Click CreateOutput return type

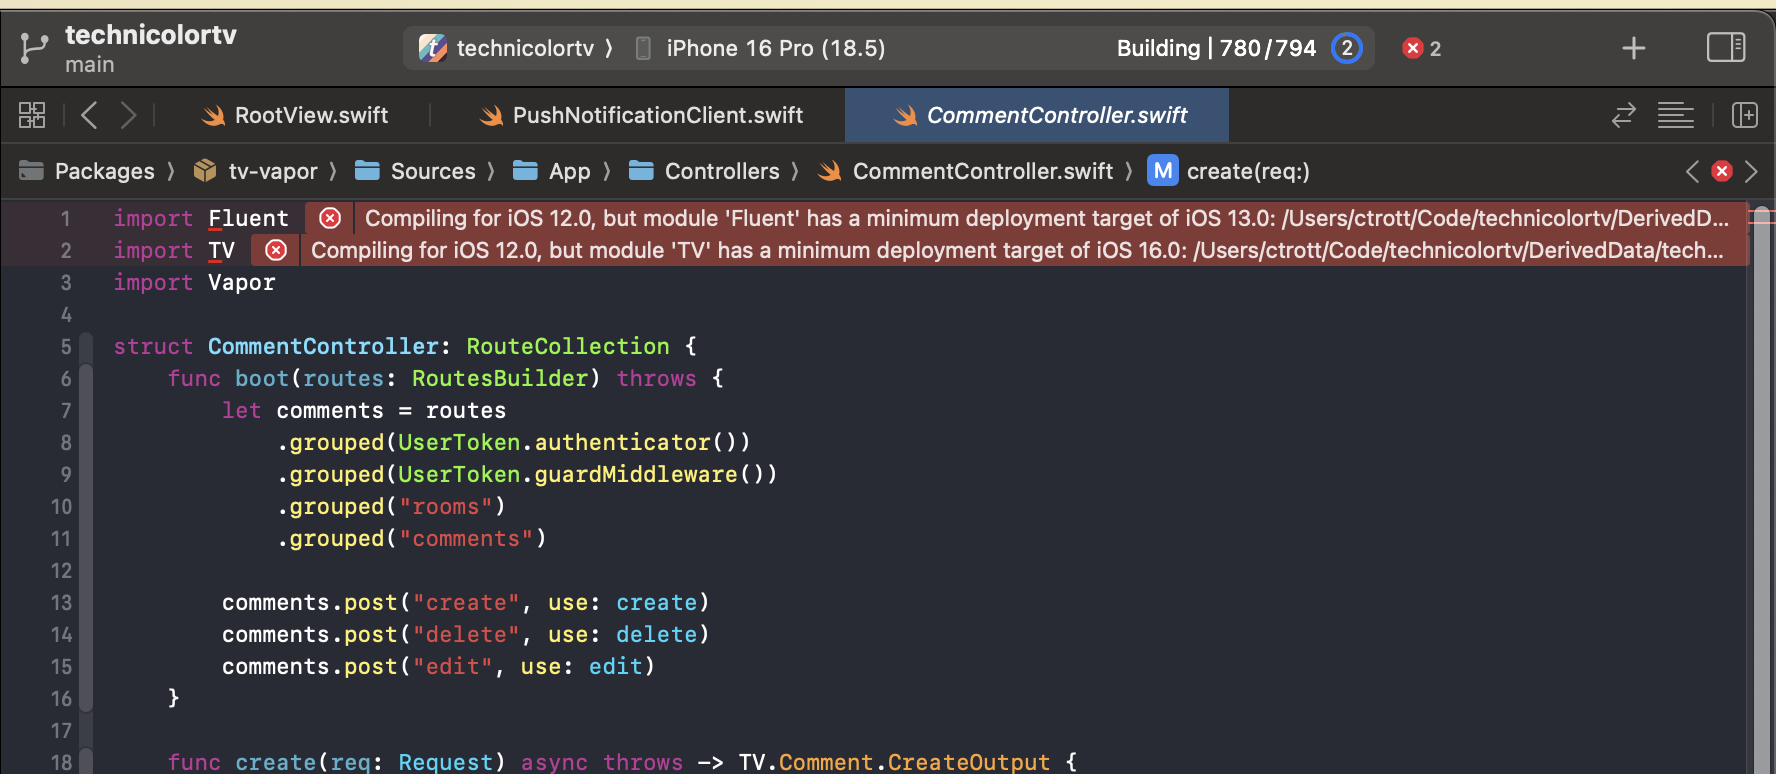(x=968, y=762)
